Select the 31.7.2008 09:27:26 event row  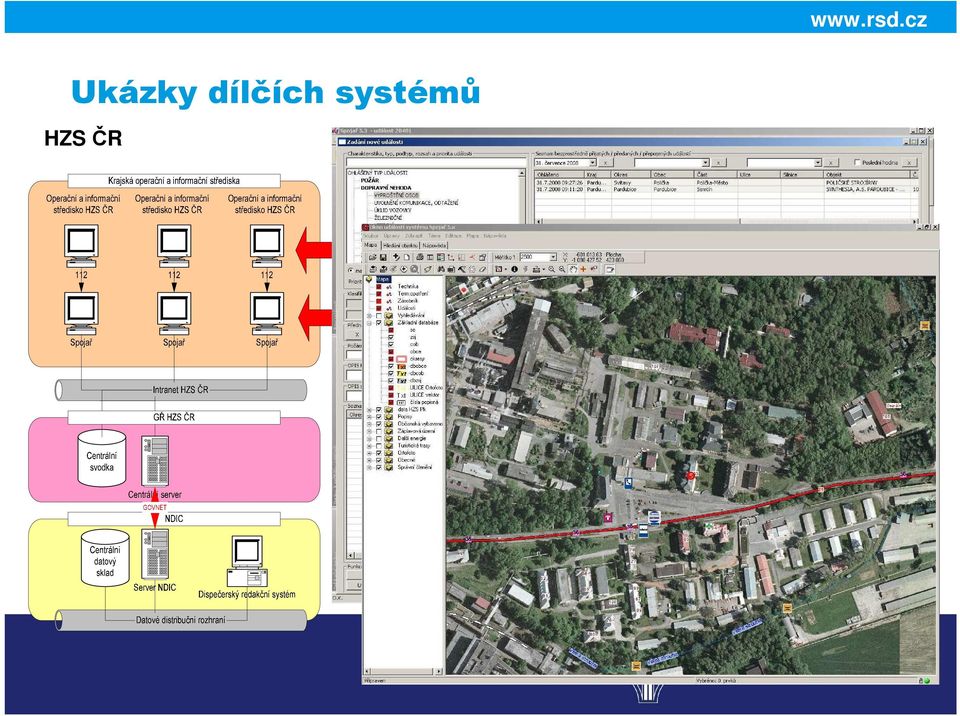[x=726, y=183]
